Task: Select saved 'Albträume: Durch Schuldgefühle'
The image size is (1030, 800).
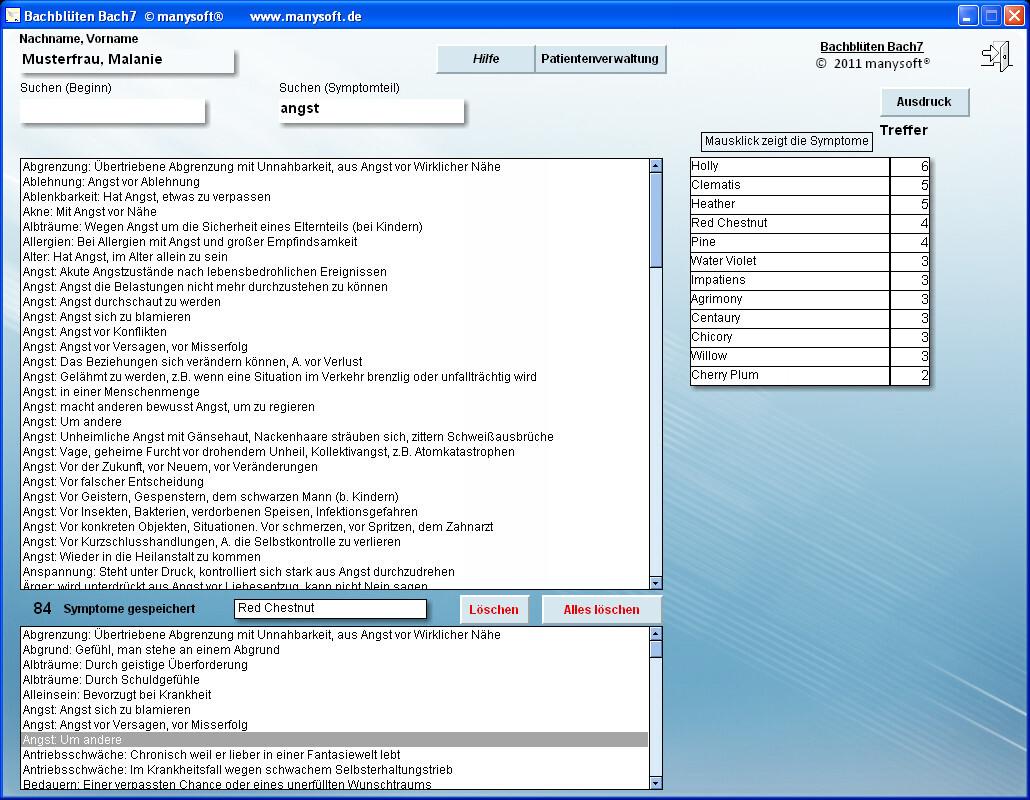Action: pos(335,680)
